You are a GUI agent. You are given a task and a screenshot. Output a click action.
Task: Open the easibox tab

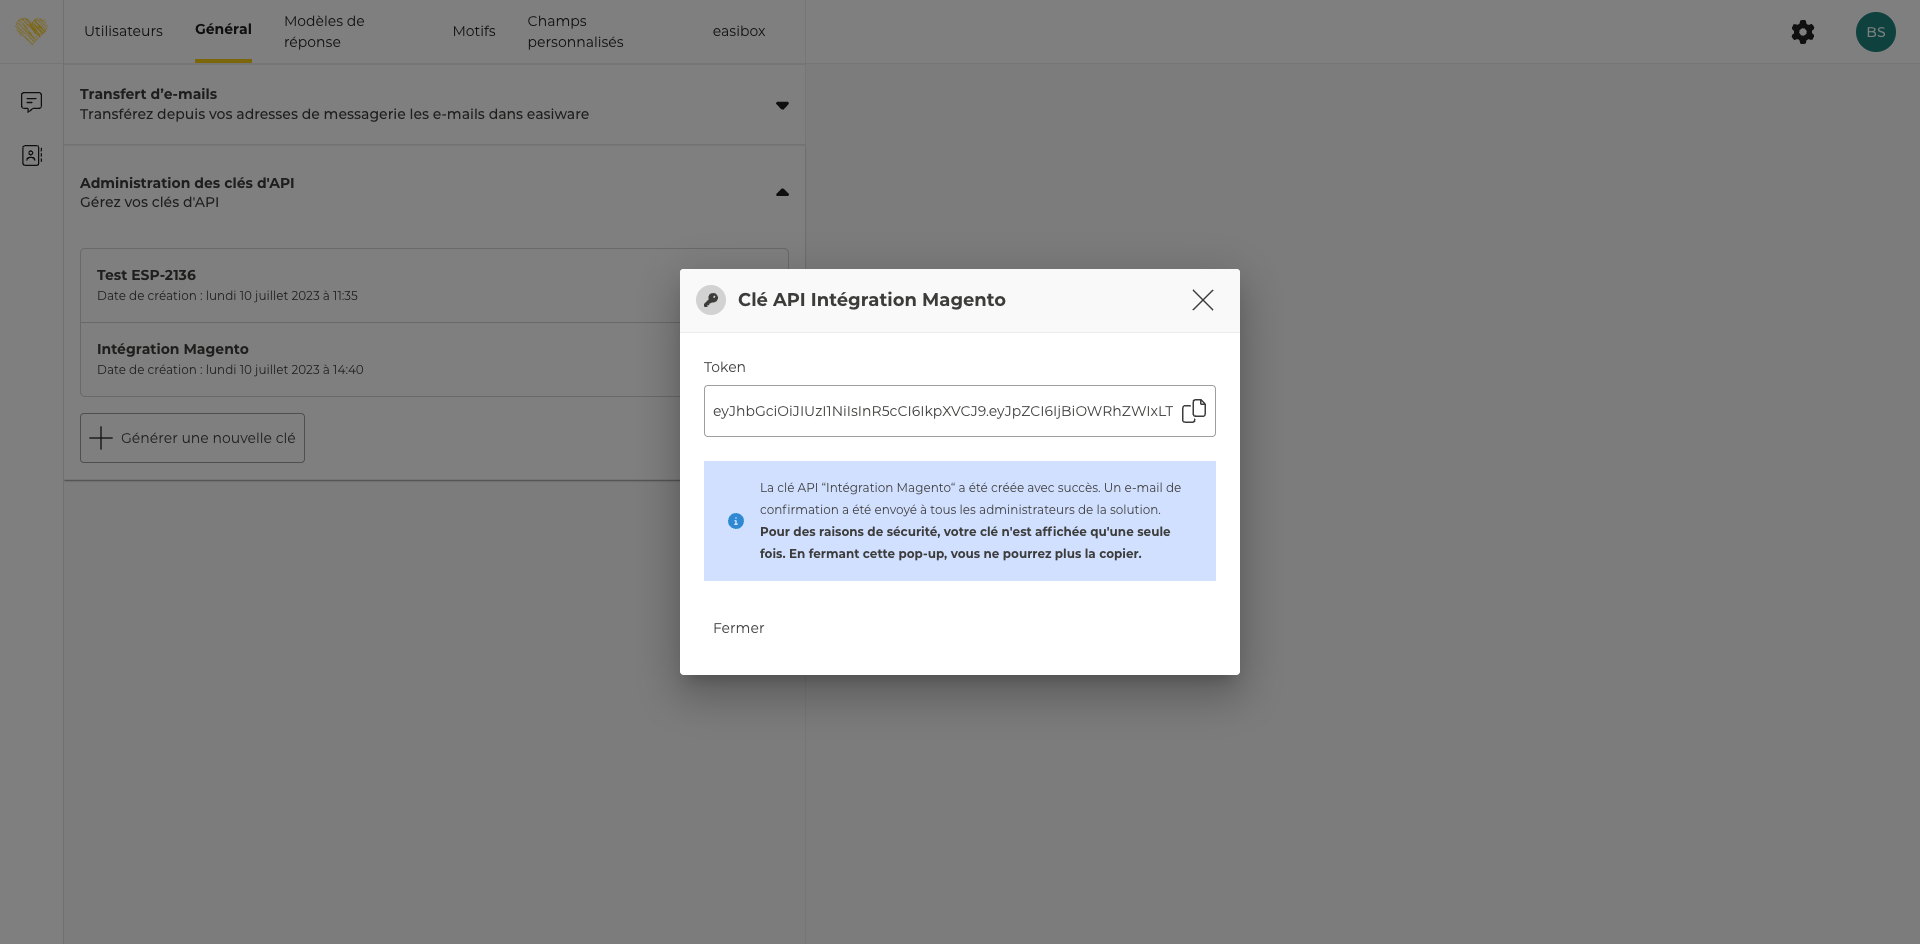738,31
